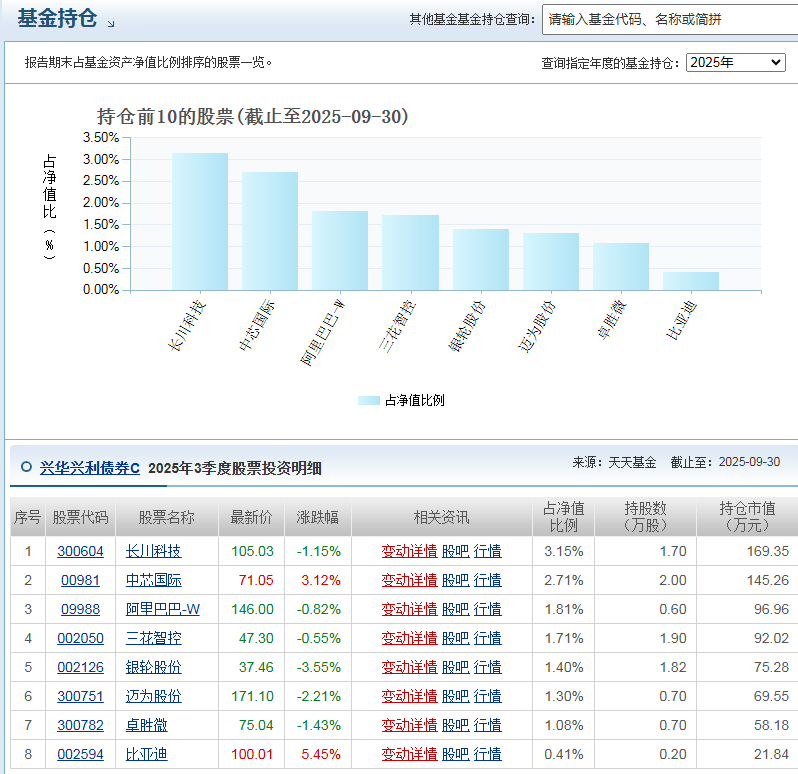
Task: Click the 中芯国际 bar in chart
Action: (270, 232)
